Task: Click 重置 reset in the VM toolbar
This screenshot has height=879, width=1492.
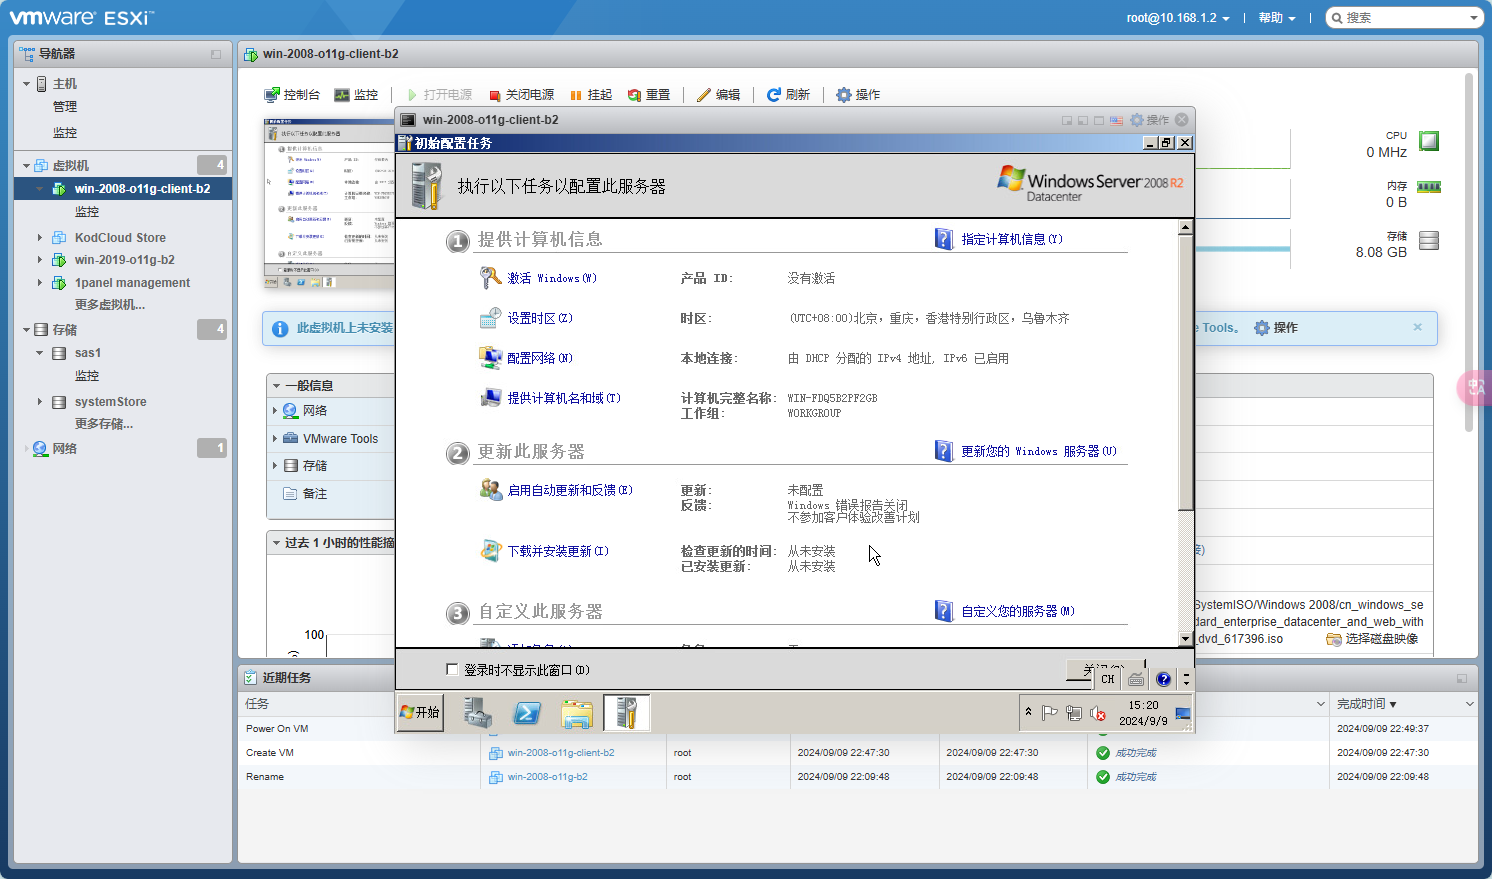Action: [649, 95]
